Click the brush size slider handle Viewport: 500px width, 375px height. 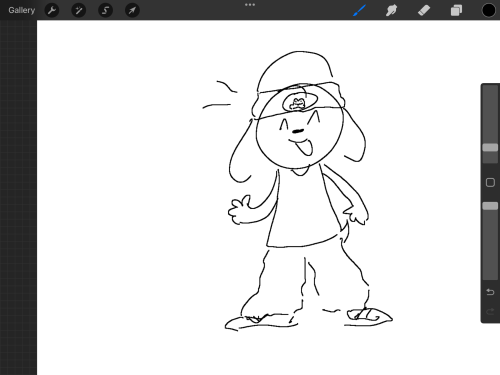(x=490, y=147)
